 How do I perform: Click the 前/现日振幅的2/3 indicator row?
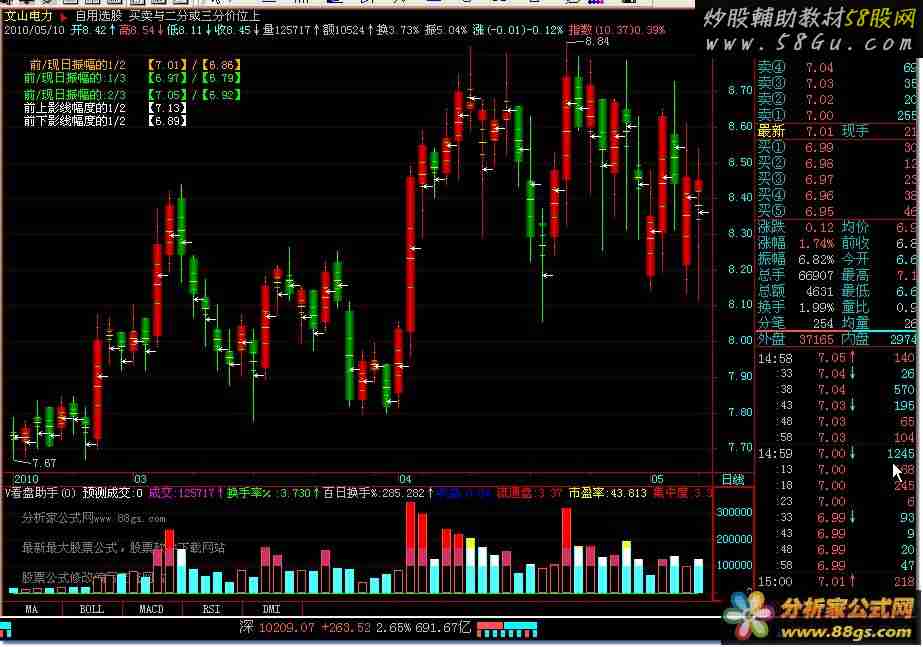(132, 94)
